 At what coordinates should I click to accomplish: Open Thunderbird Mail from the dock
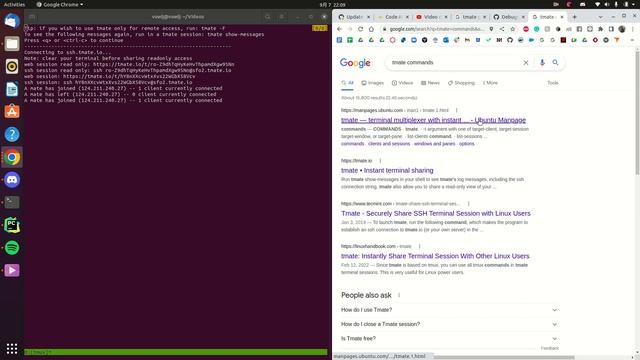pyautogui.click(x=12, y=21)
